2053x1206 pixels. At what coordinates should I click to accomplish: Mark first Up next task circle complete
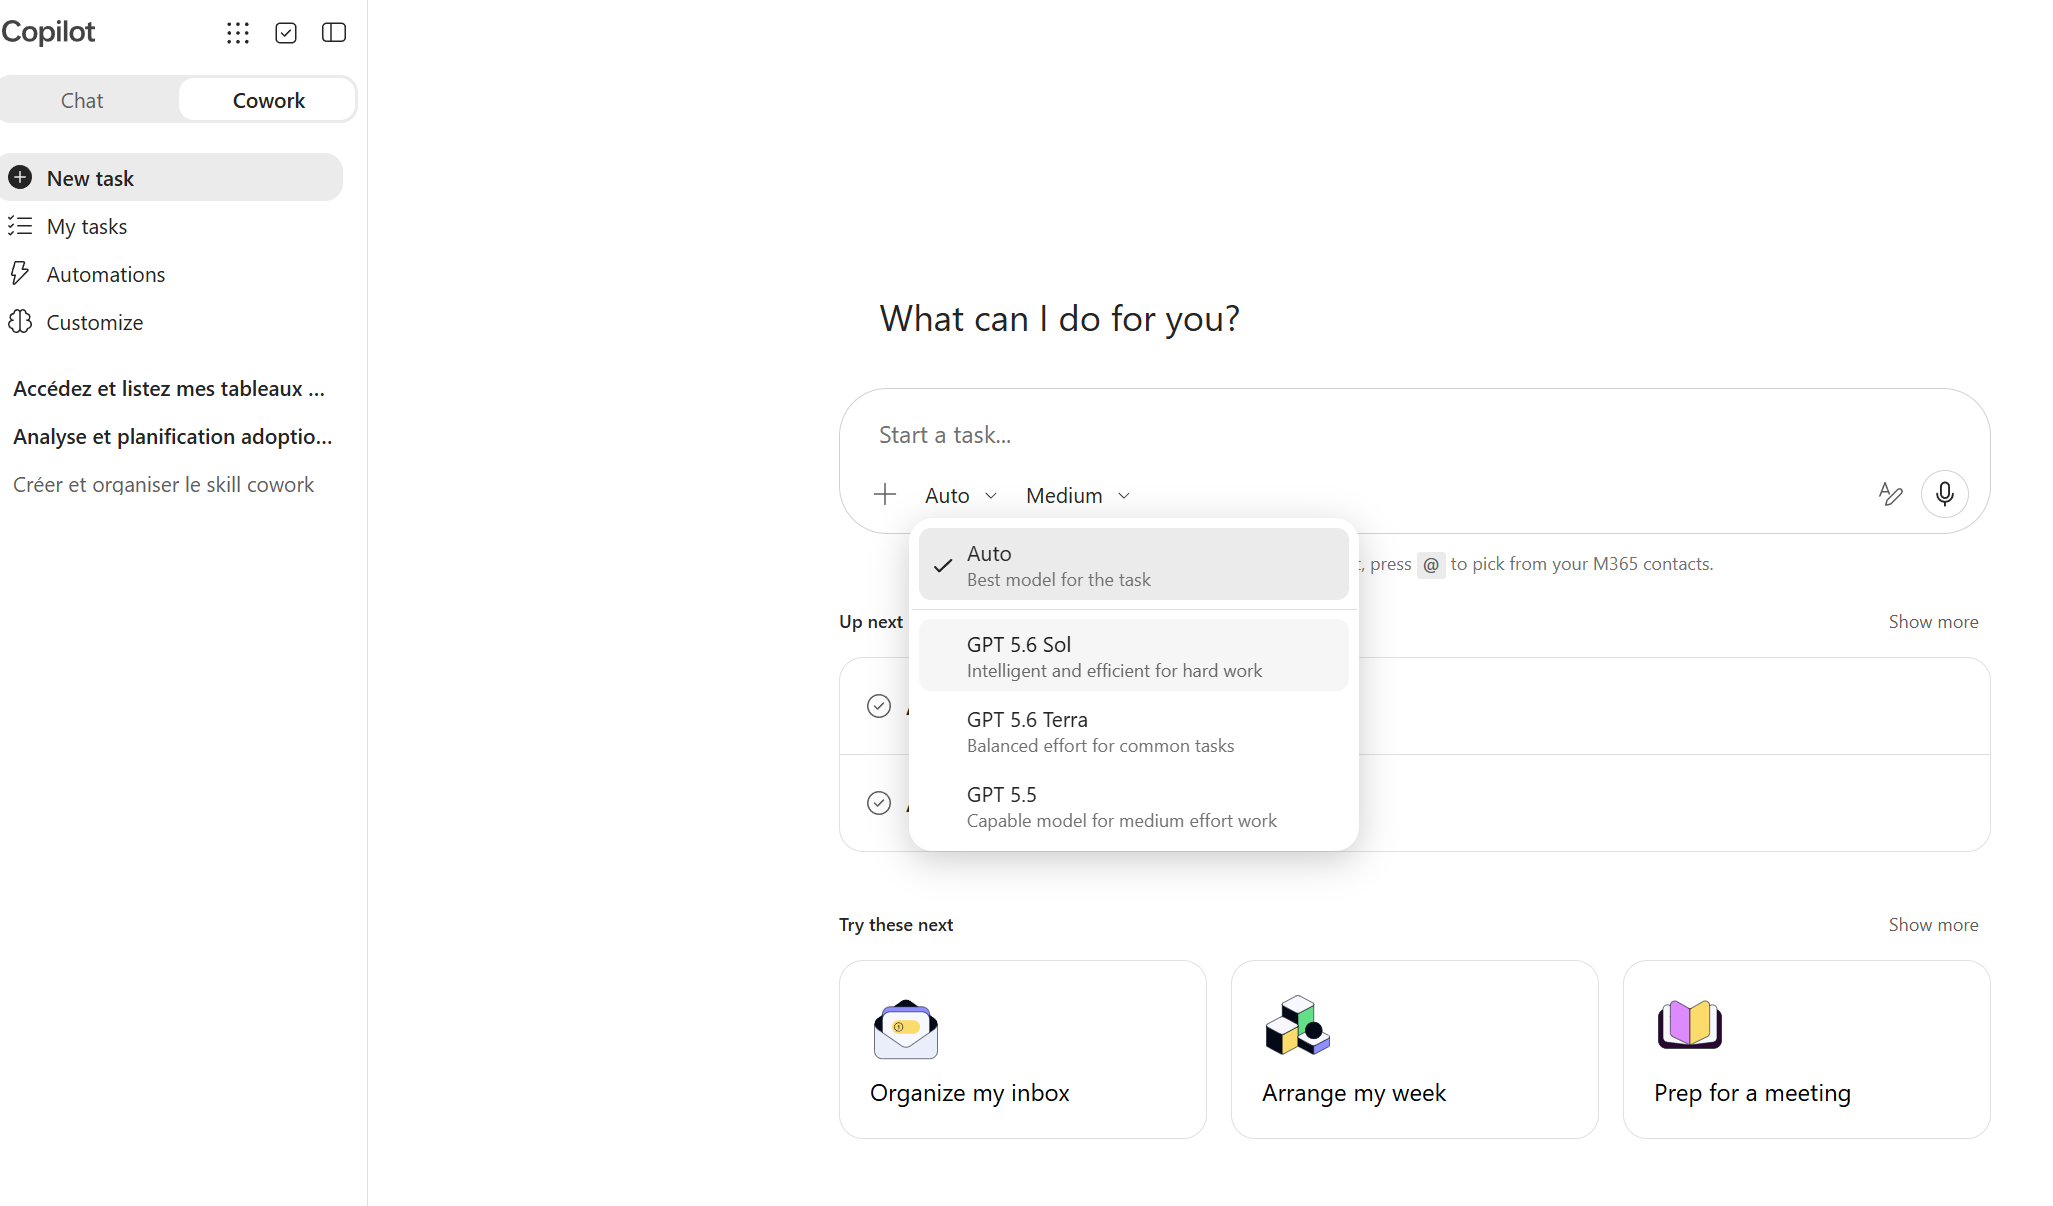click(x=879, y=706)
